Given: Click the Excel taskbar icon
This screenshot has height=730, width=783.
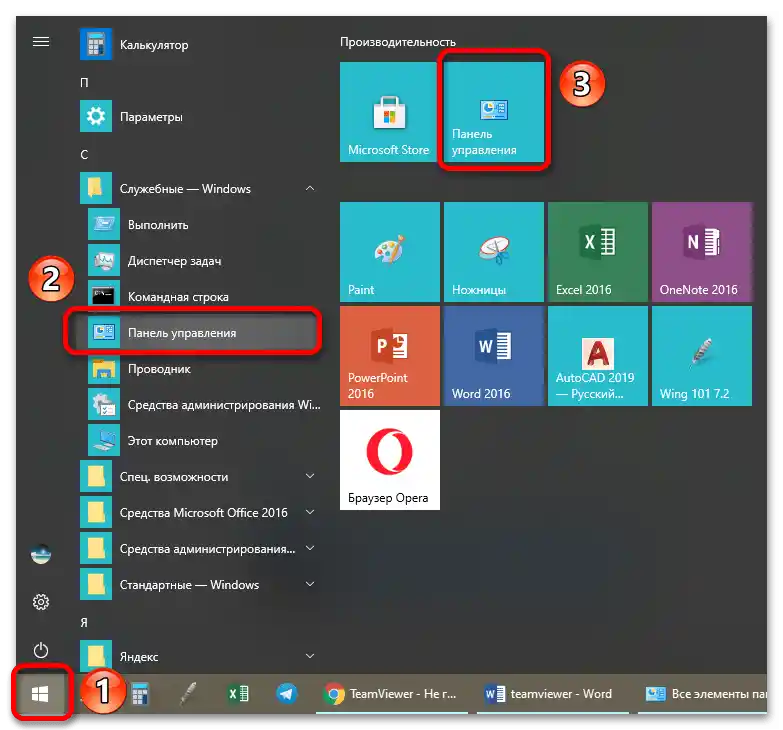Looking at the screenshot, I should coord(238,694).
